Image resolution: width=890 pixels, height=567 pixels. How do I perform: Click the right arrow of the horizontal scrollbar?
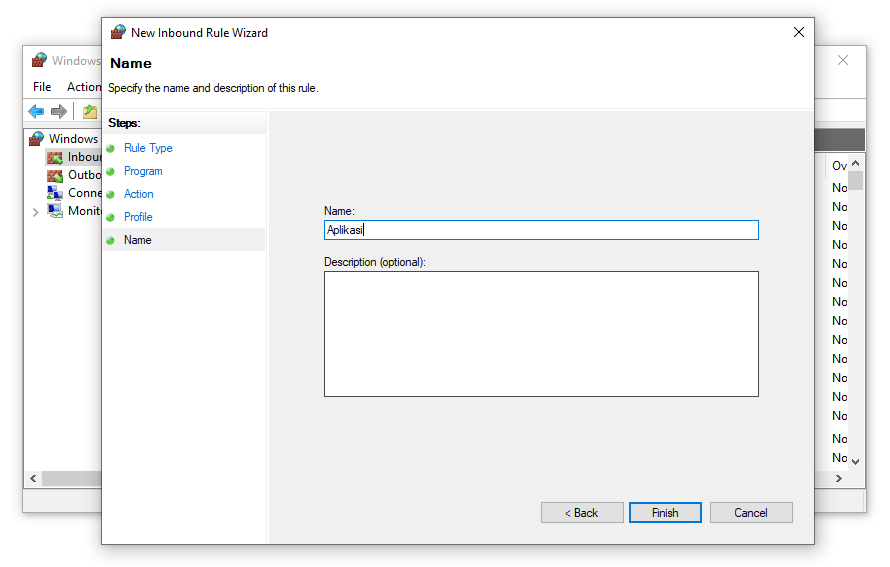(x=839, y=478)
